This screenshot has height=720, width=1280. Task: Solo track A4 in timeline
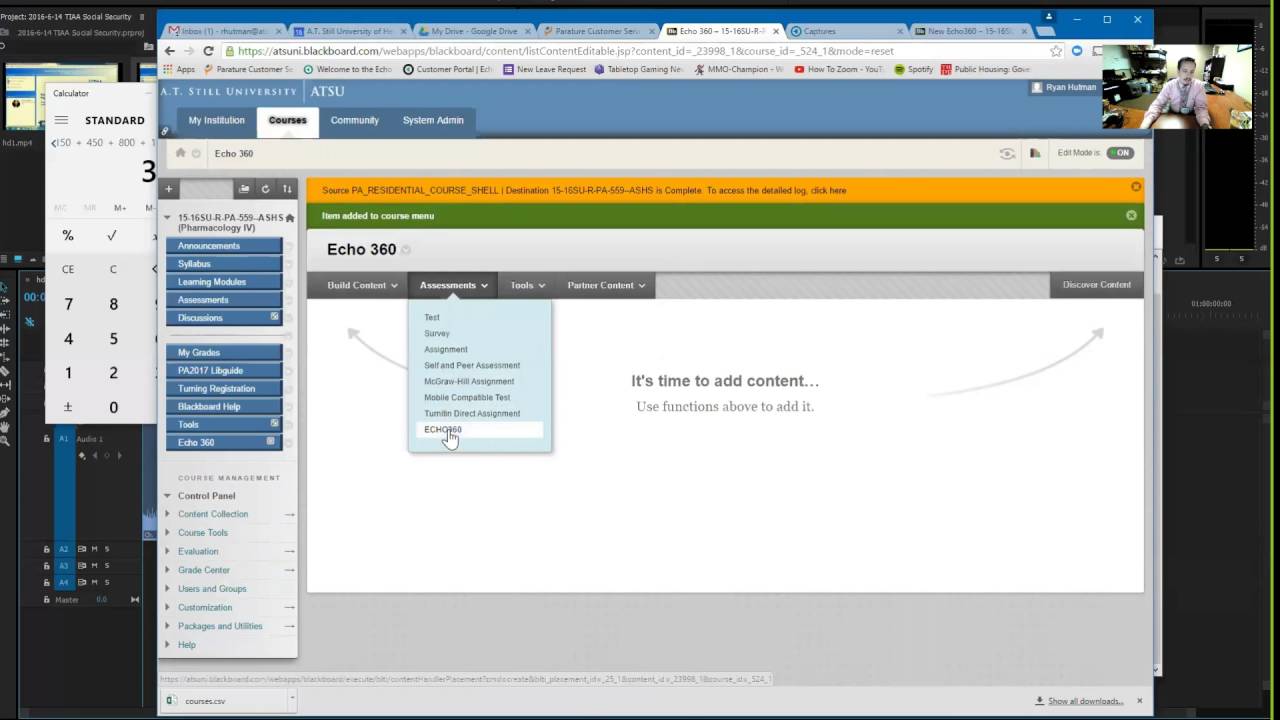click(x=107, y=582)
